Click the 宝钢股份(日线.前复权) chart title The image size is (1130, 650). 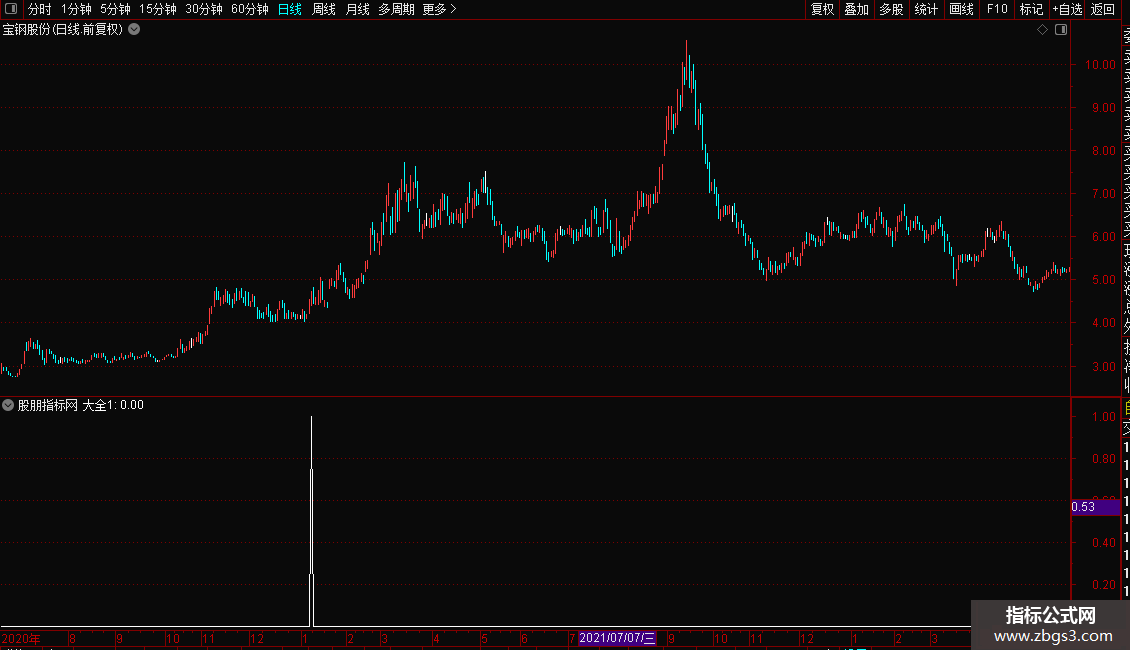coord(63,30)
